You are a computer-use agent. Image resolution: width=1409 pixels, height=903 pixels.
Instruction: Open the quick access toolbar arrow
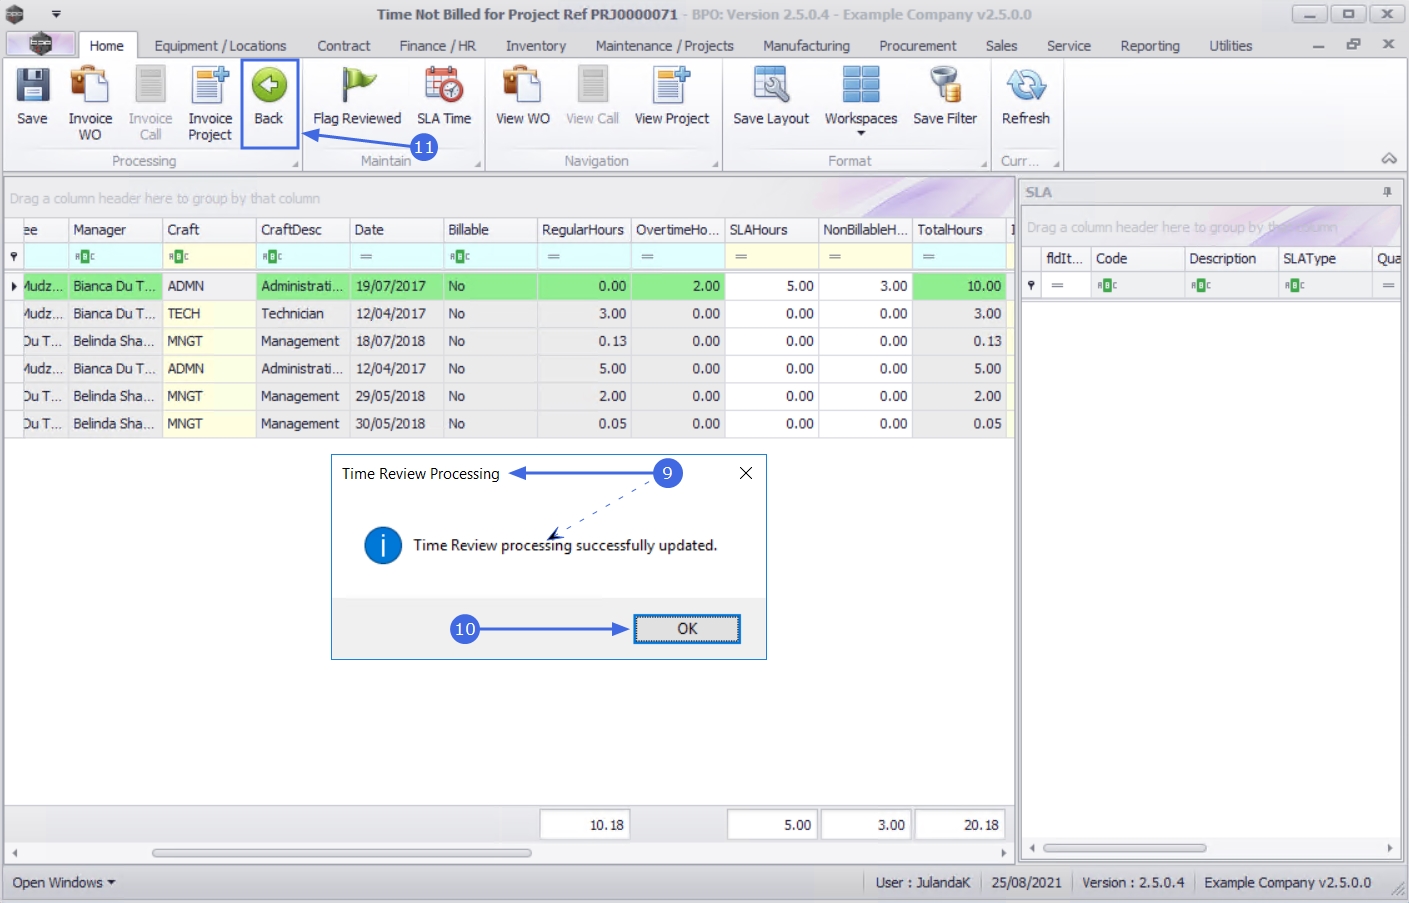(x=56, y=14)
